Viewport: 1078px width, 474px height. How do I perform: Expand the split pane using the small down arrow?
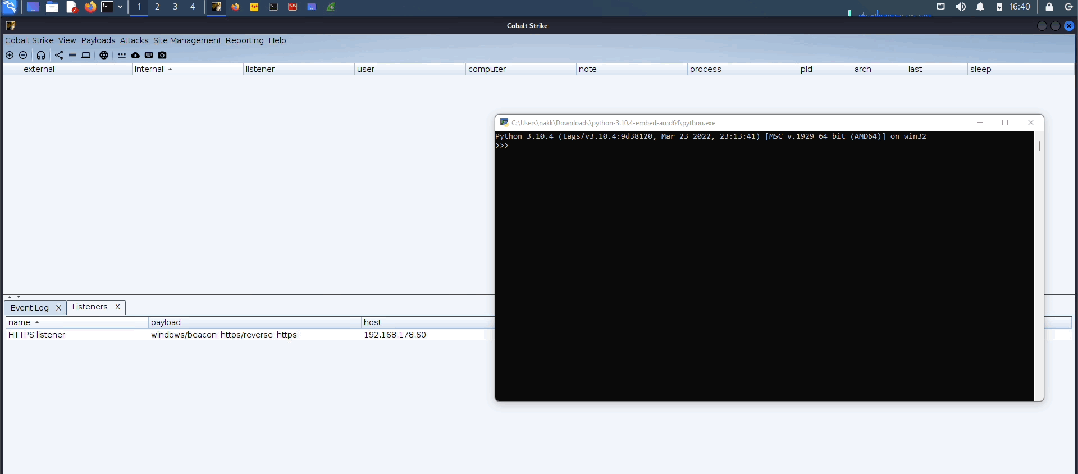coord(18,297)
